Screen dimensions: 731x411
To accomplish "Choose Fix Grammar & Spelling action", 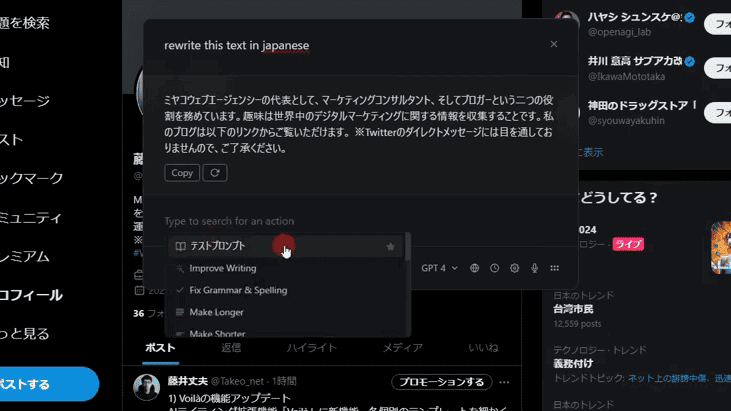I will (285, 290).
